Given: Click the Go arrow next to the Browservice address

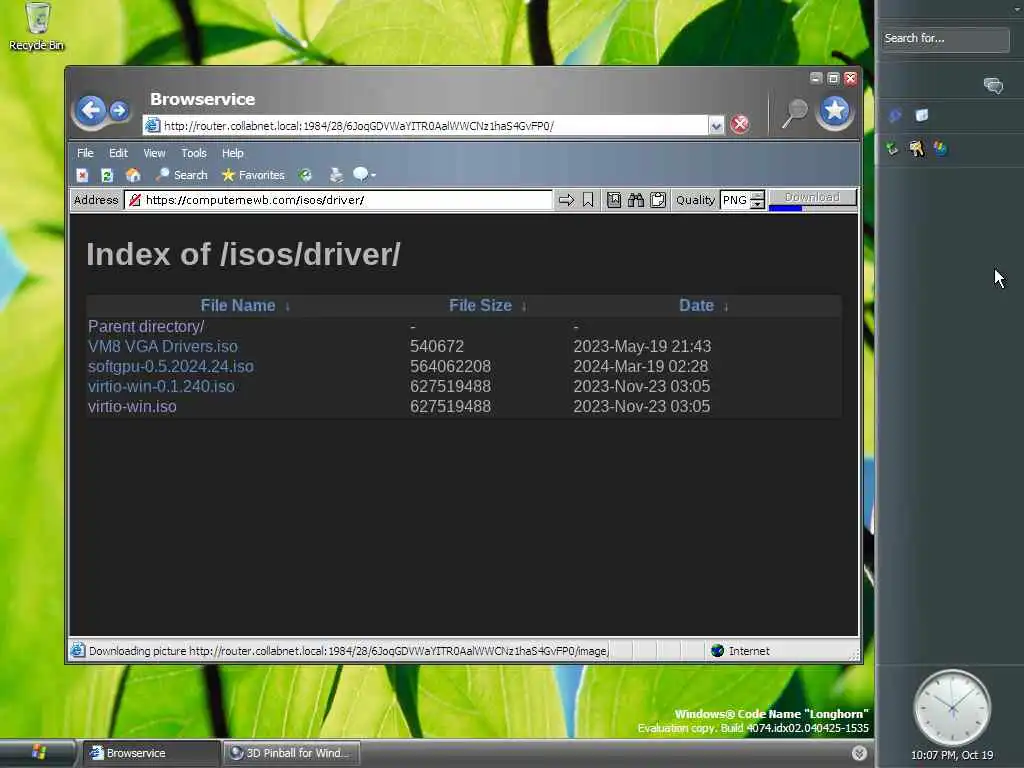Looking at the screenshot, I should point(566,200).
